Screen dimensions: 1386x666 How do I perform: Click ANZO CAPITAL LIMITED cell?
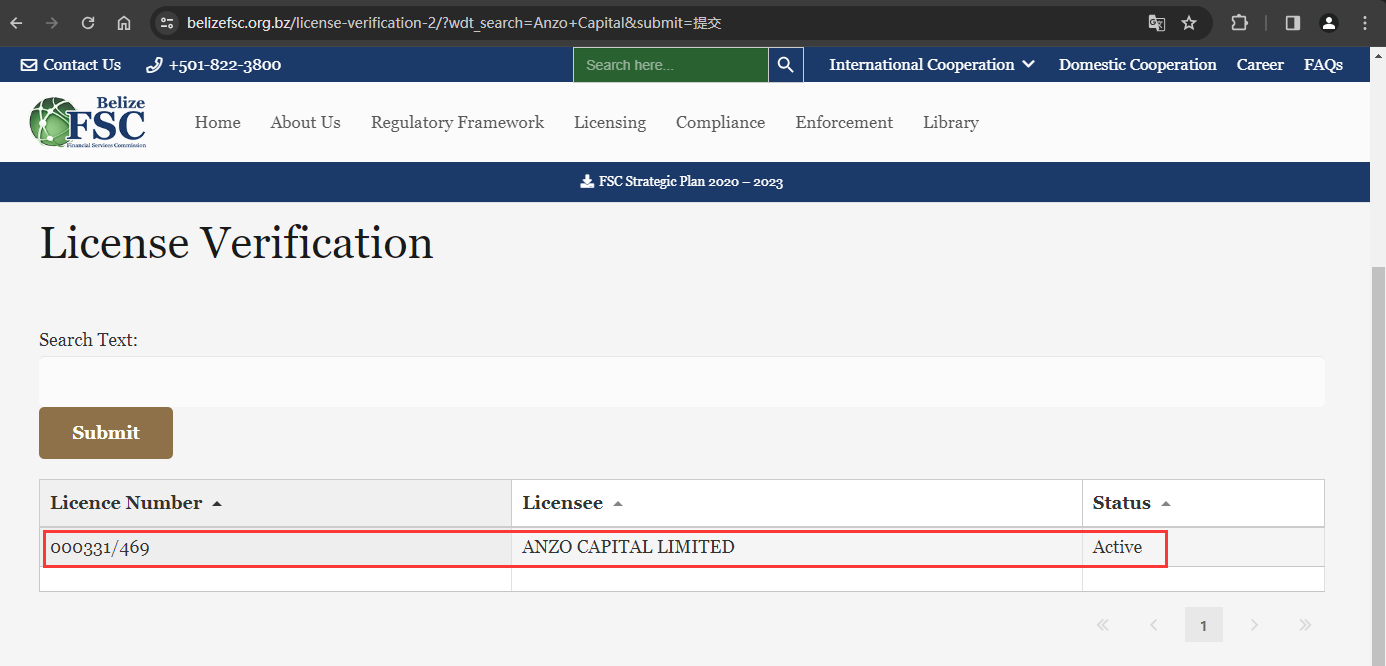click(x=797, y=547)
